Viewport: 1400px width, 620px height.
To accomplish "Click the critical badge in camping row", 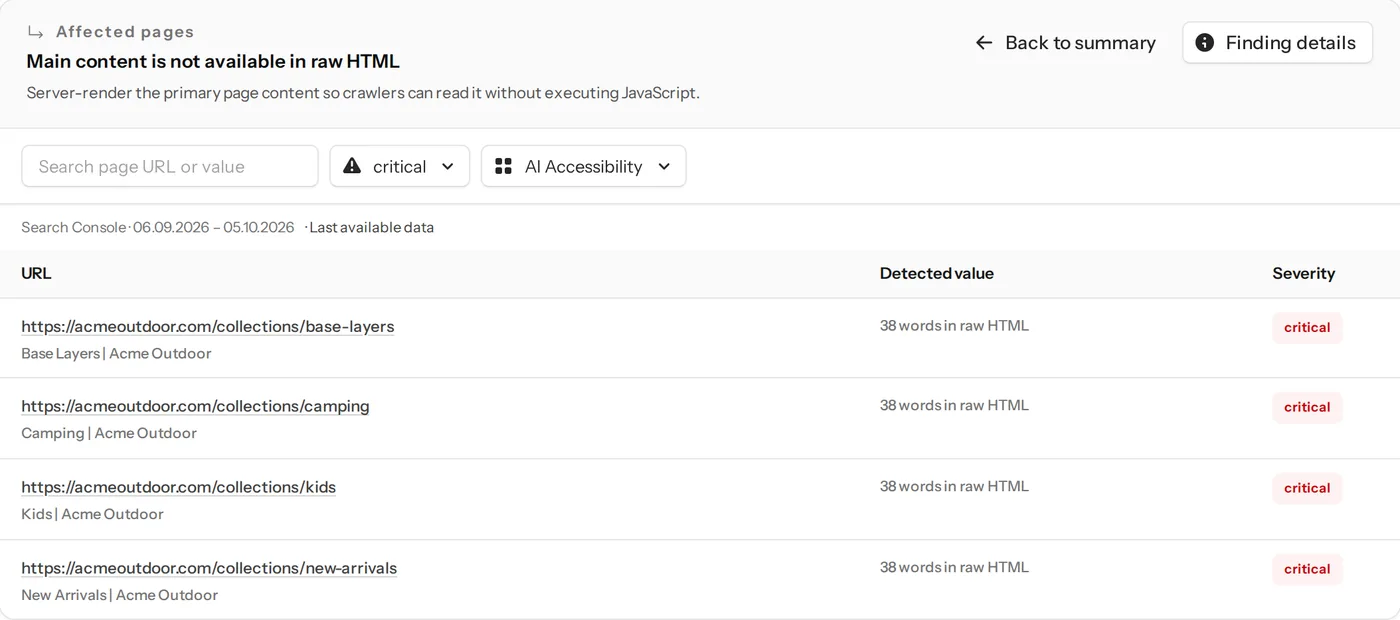I will (1307, 407).
